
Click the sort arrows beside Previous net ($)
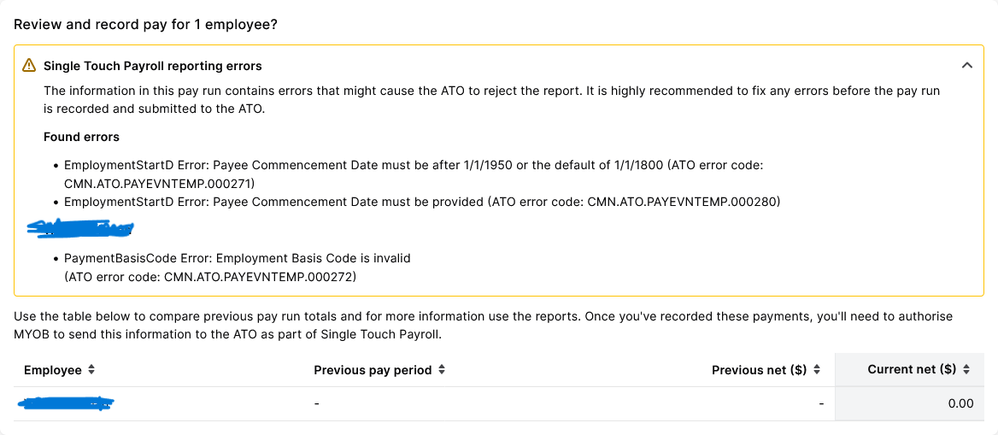(816, 370)
